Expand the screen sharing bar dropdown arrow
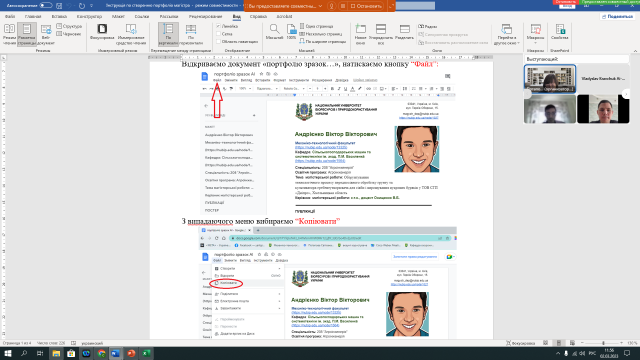Viewport: 640px width, 360px height. pos(320,6)
